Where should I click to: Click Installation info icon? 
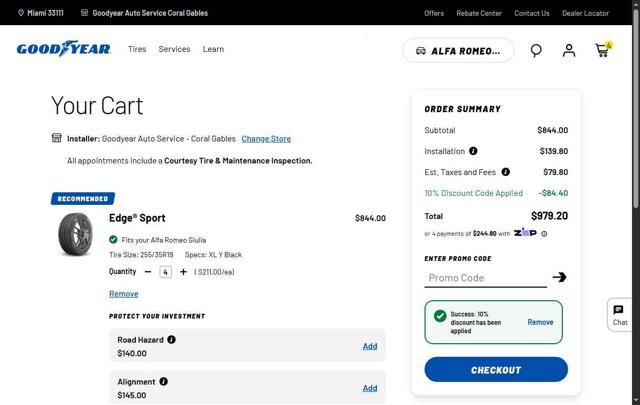[x=473, y=151]
